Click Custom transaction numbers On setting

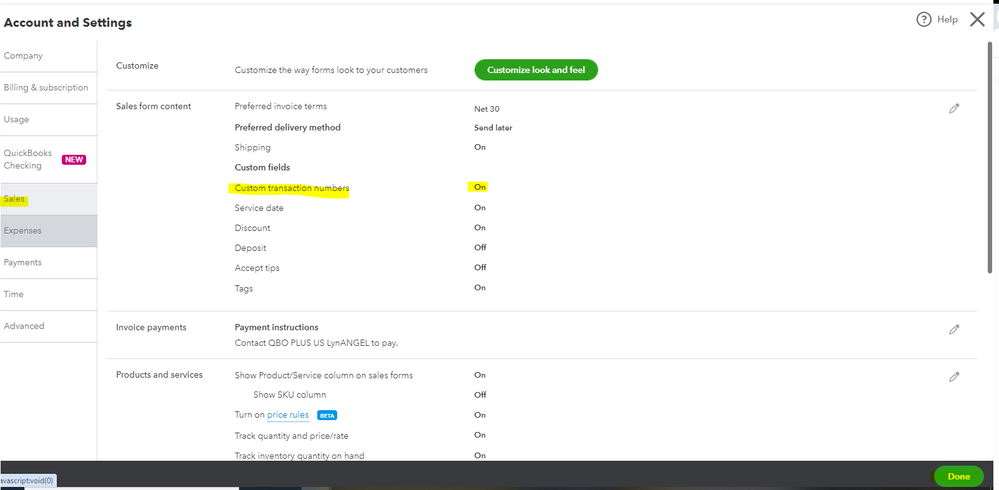click(x=480, y=188)
